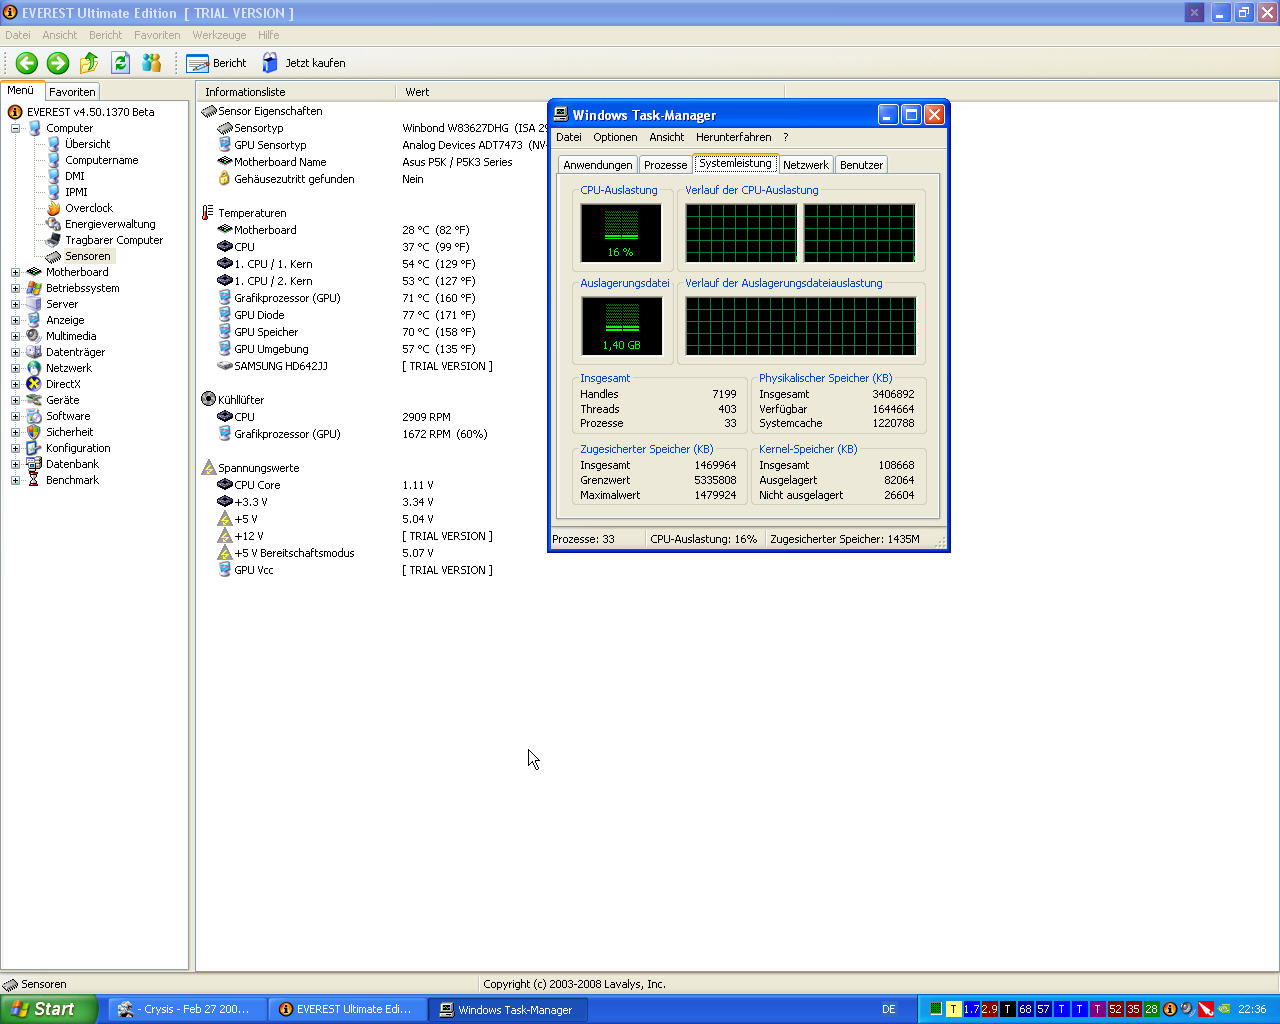Select the Computername tree entry
This screenshot has height=1024, width=1280.
(x=101, y=160)
